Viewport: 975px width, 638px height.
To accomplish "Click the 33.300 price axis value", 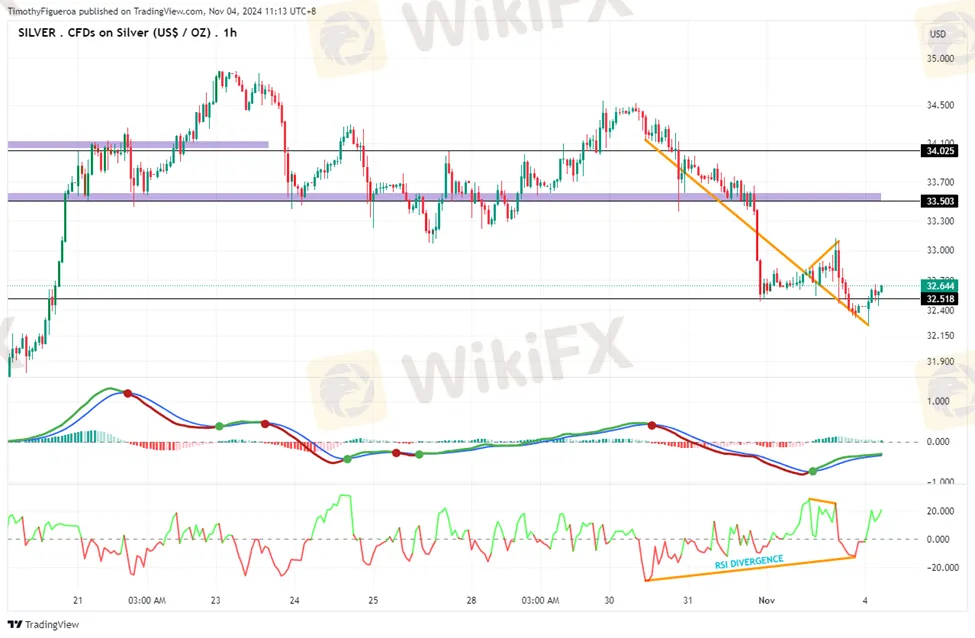I will point(940,221).
